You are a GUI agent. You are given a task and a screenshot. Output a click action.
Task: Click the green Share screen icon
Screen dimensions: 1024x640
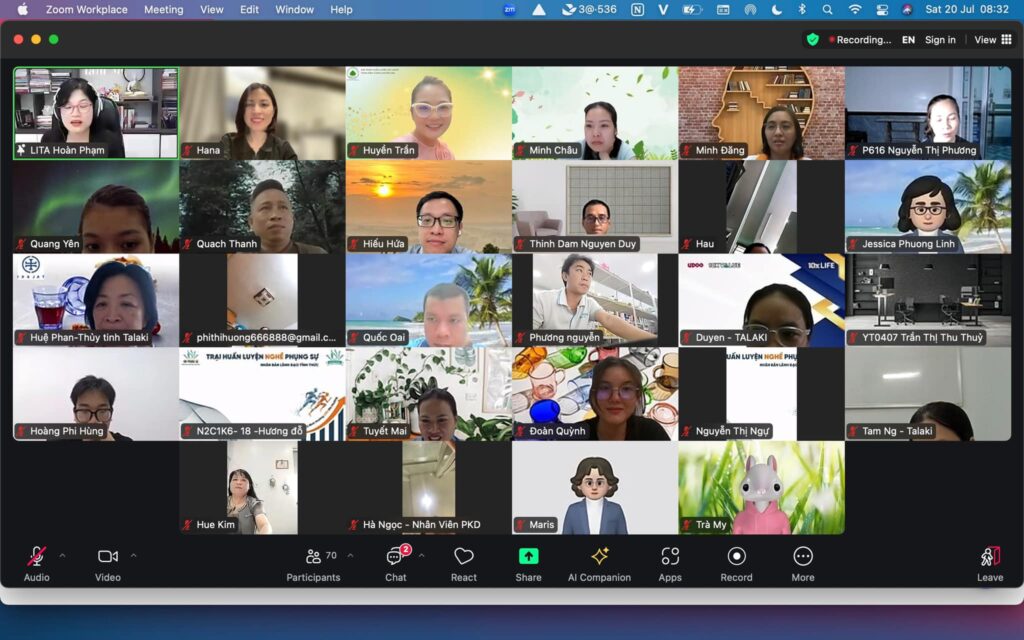point(528,557)
